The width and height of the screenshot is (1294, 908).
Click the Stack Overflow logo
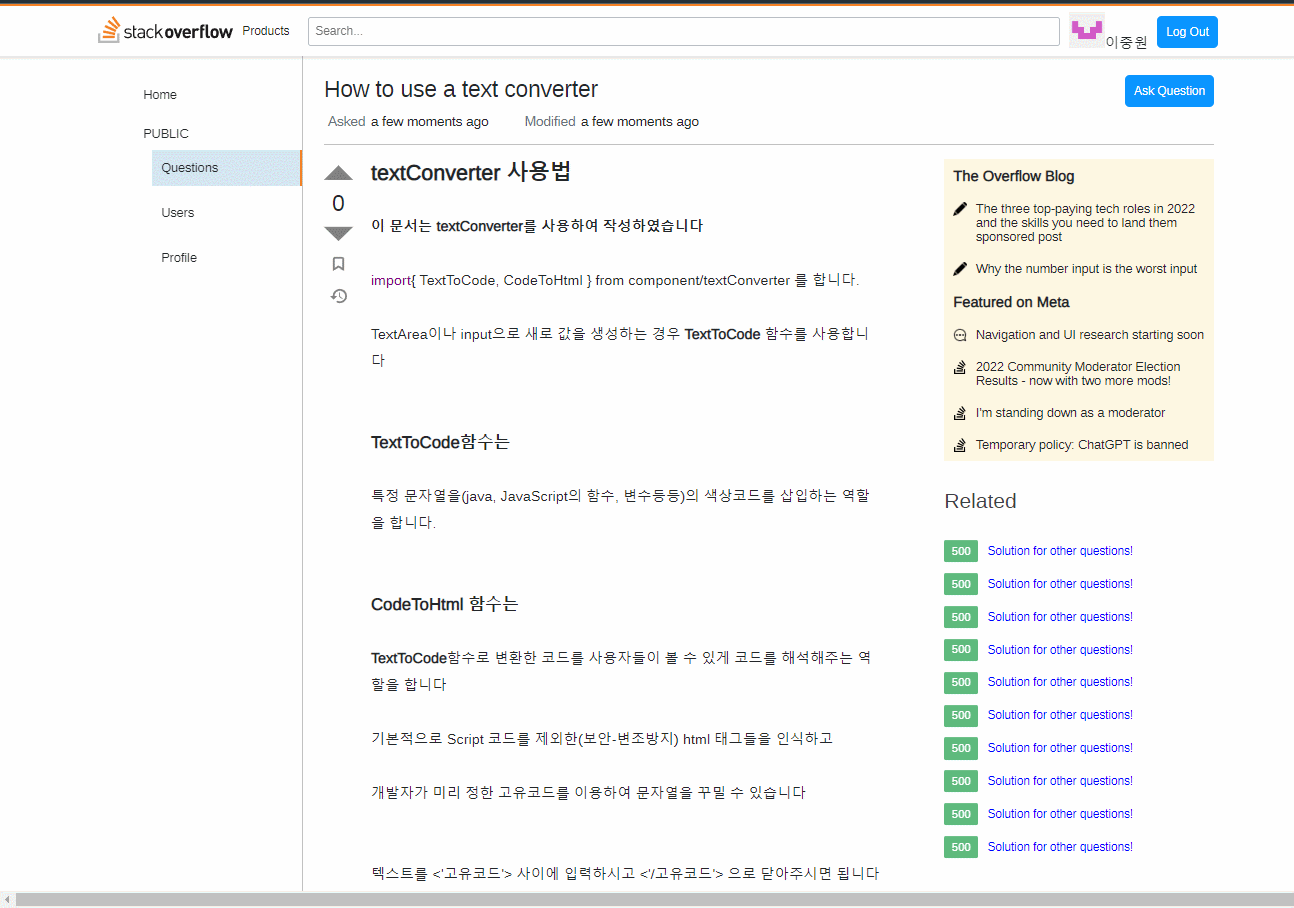click(165, 31)
